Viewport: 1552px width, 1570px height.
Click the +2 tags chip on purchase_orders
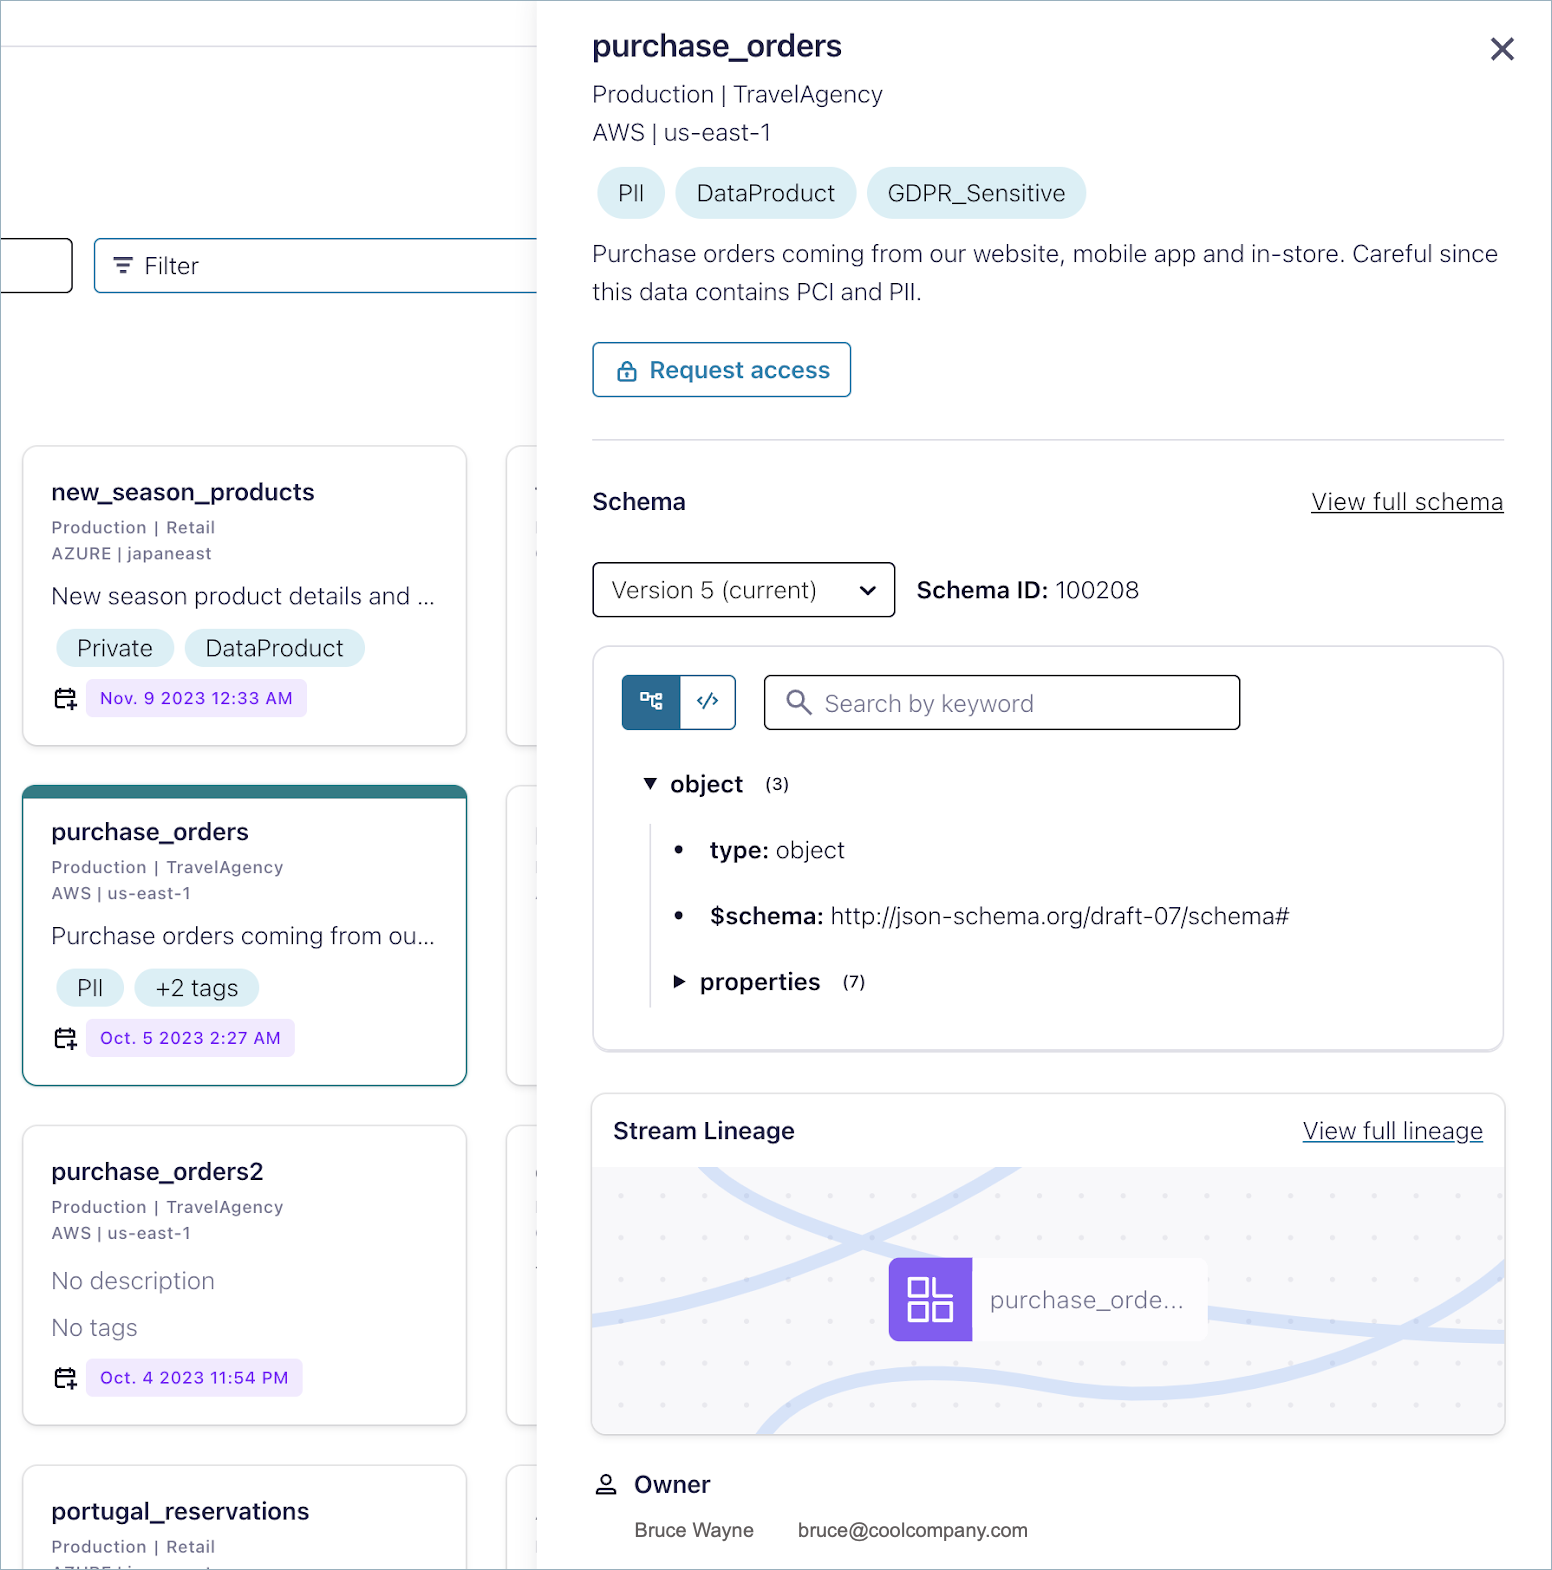click(x=197, y=988)
